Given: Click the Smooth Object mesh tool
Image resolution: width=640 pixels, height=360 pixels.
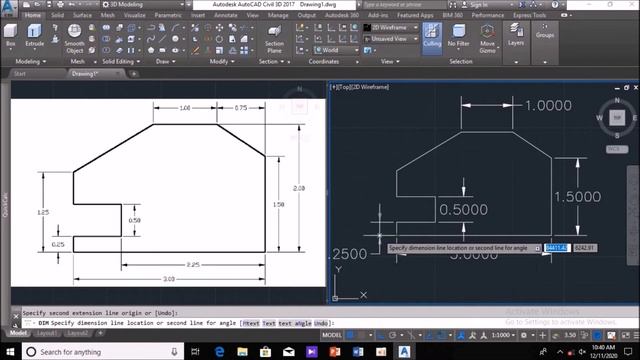Looking at the screenshot, I should pyautogui.click(x=74, y=39).
